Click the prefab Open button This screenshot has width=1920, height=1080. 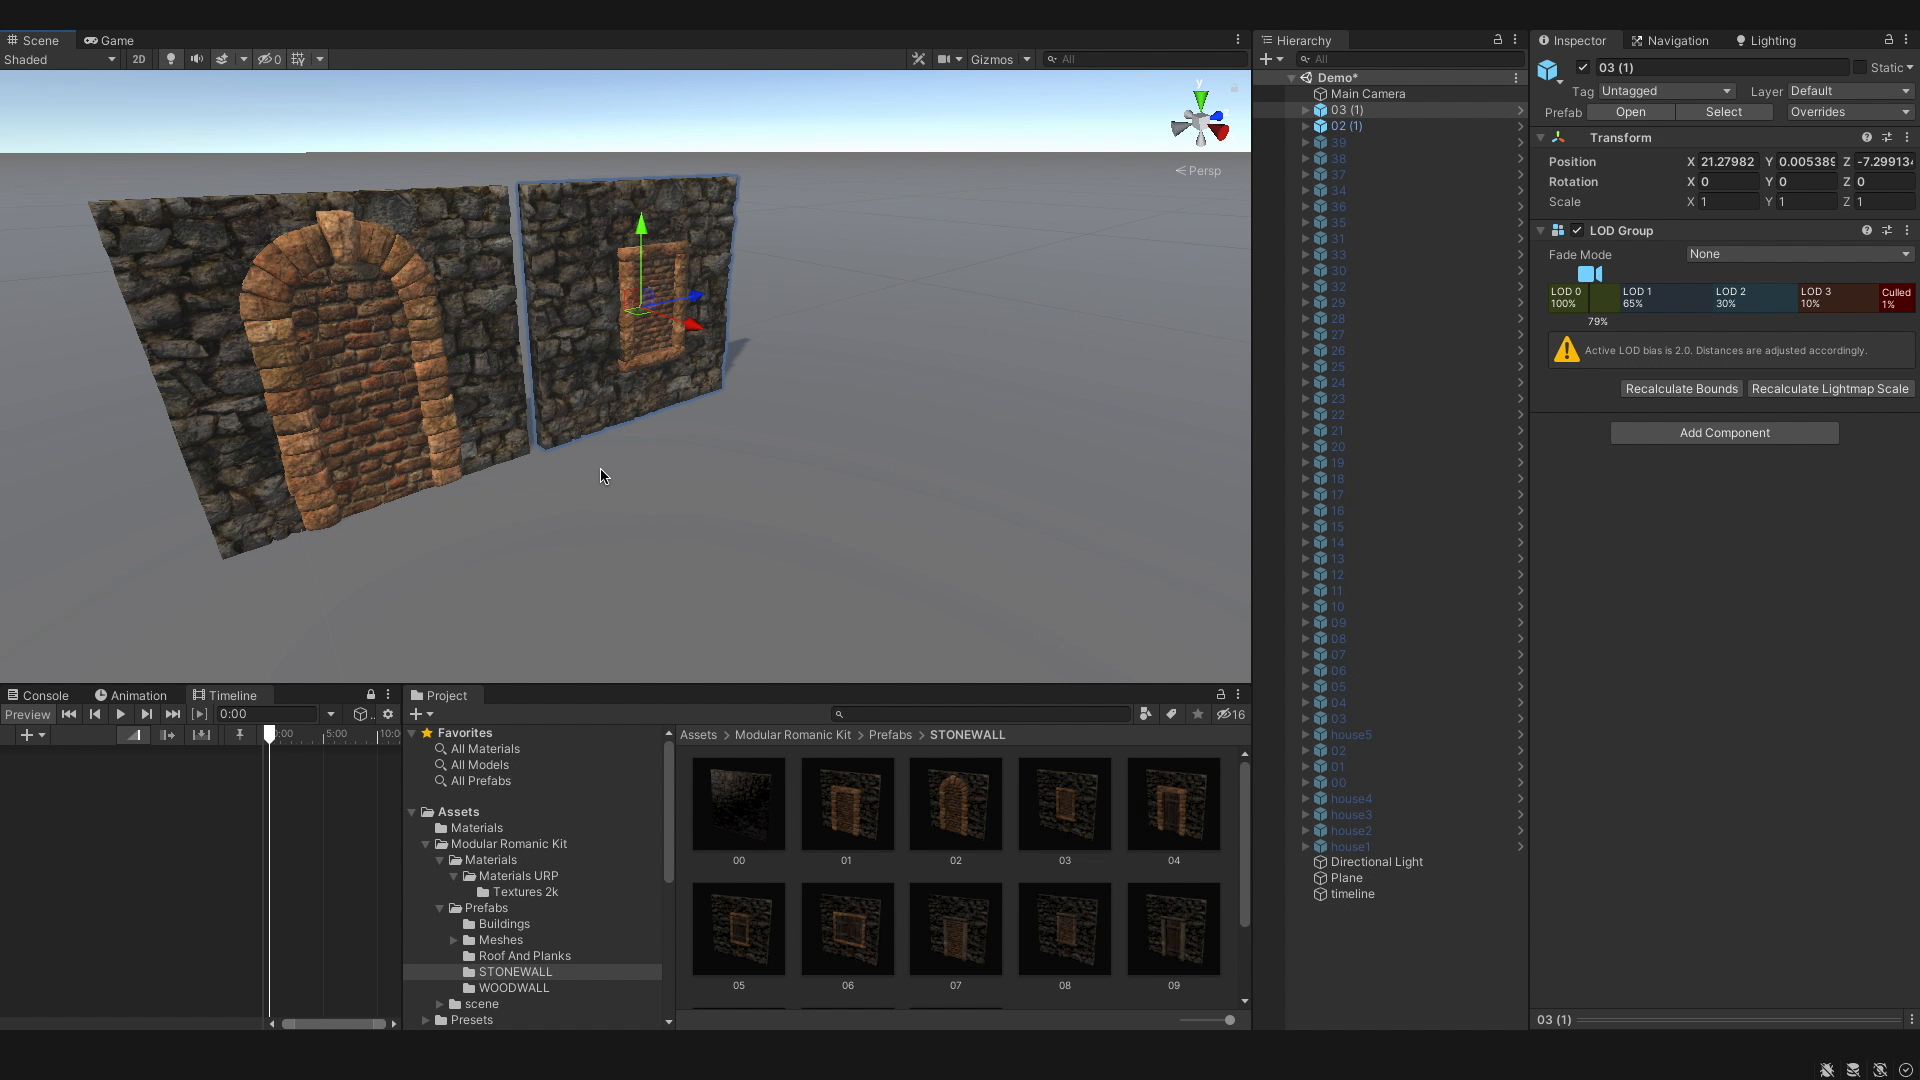tap(1630, 112)
